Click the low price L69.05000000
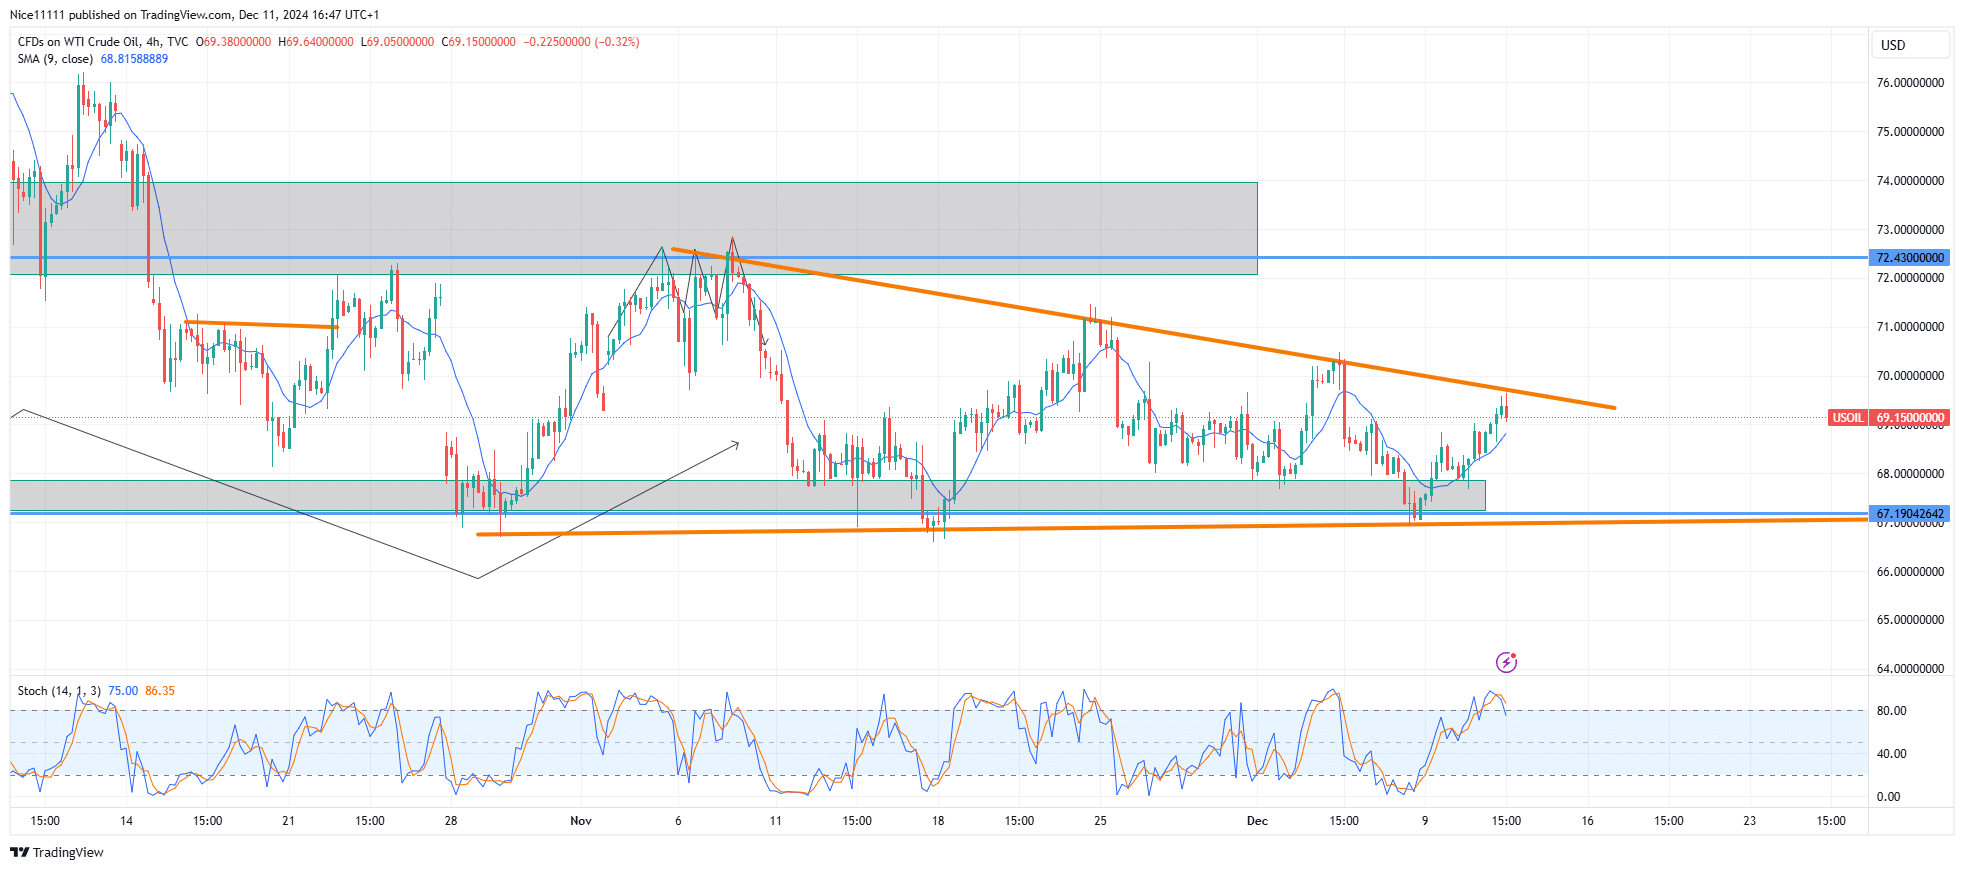 (398, 42)
